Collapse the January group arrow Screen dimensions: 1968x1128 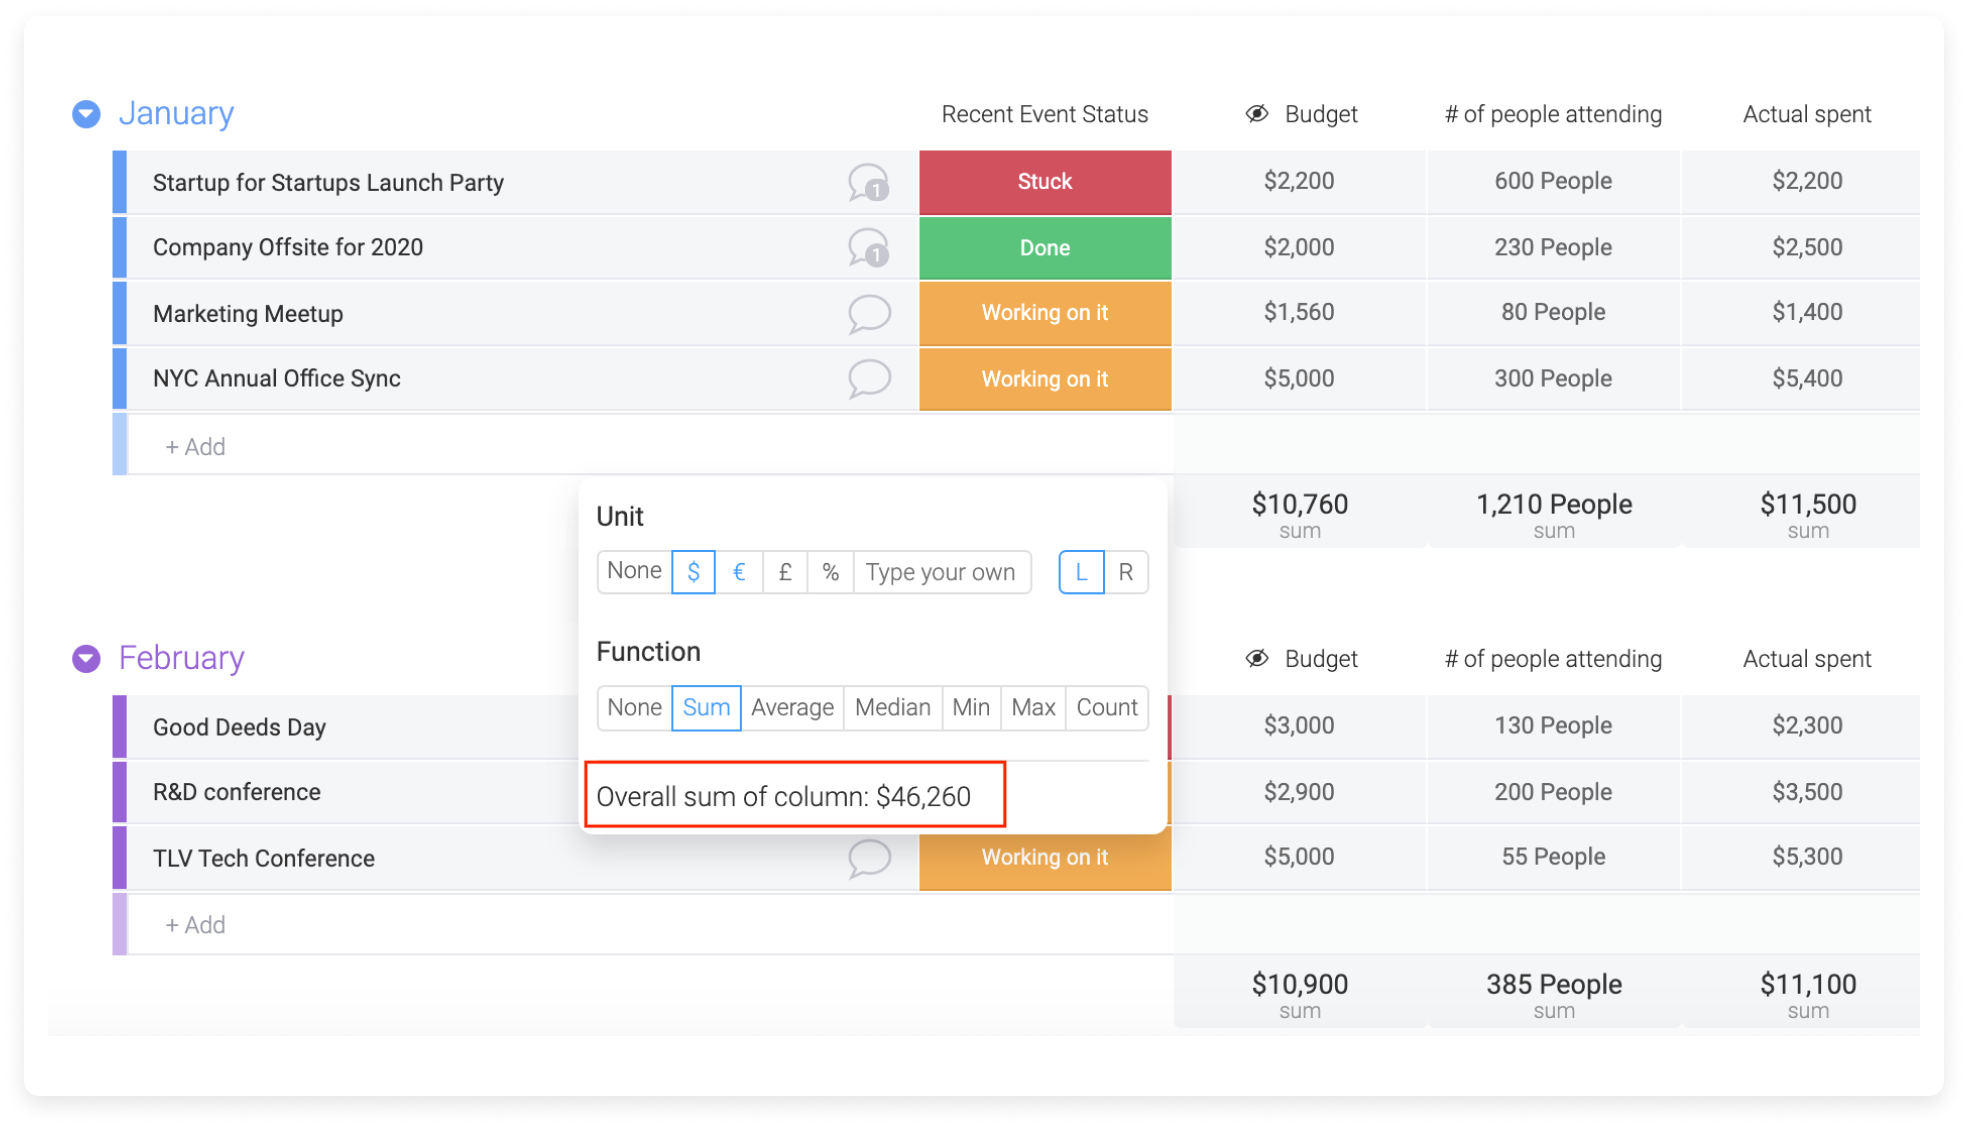coord(86,114)
